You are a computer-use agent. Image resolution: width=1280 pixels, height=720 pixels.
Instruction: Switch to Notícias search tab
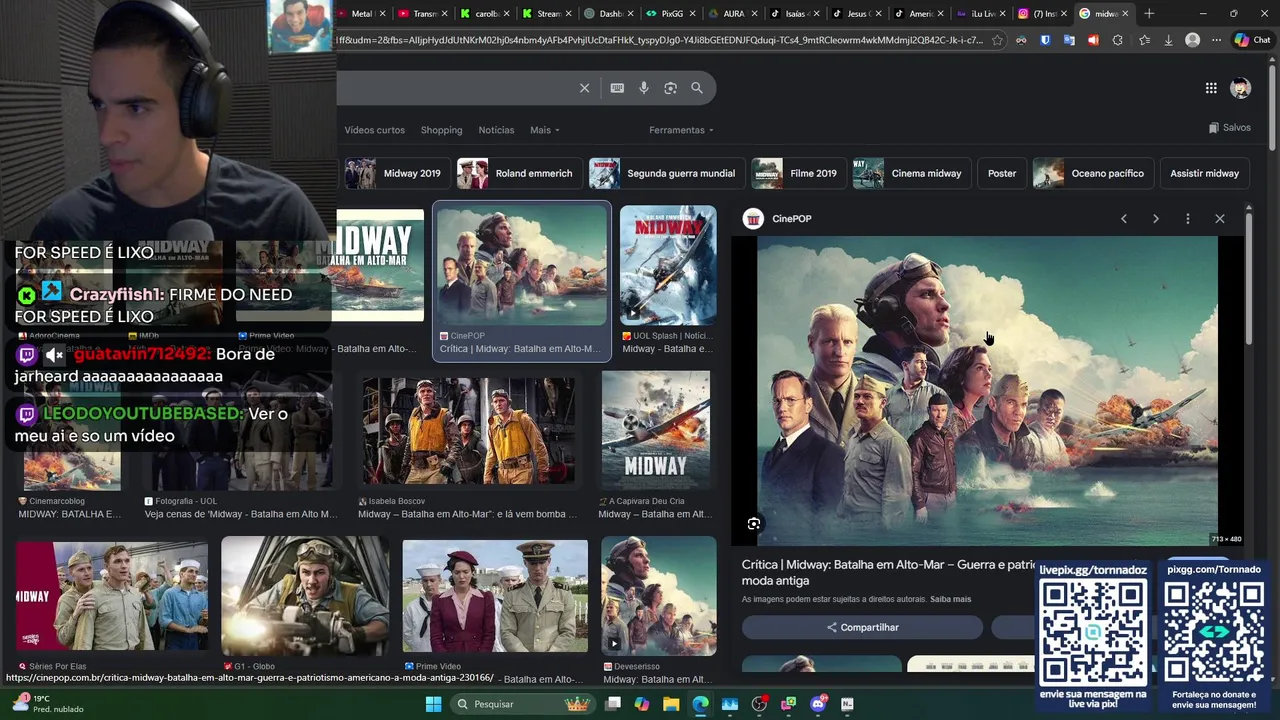(496, 130)
